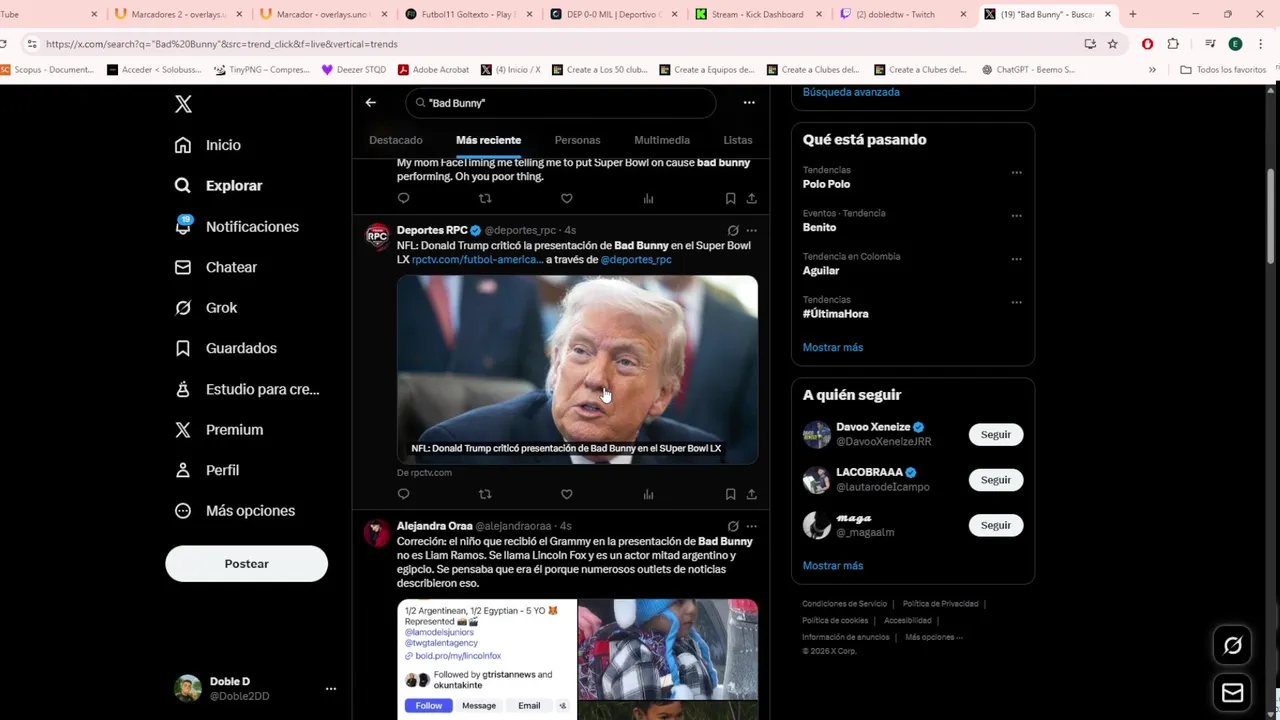The width and height of the screenshot is (1280, 720).
Task: Open floating Grok button at bottom right
Action: point(1232,646)
